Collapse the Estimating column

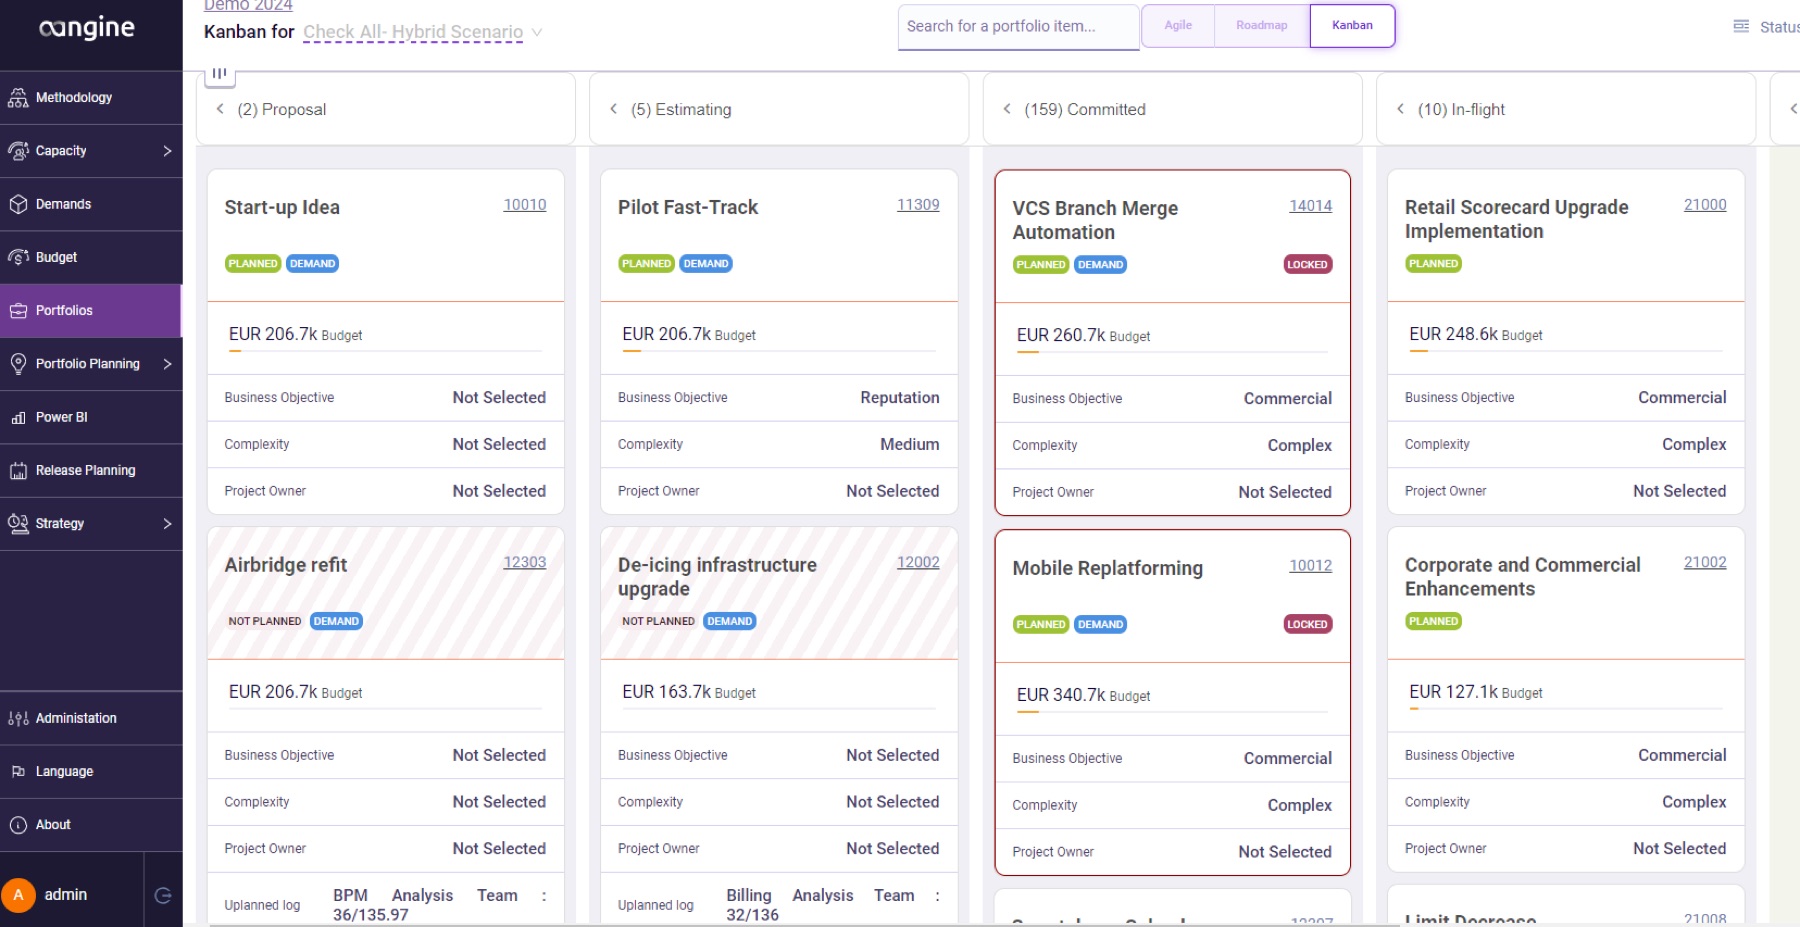click(x=613, y=109)
